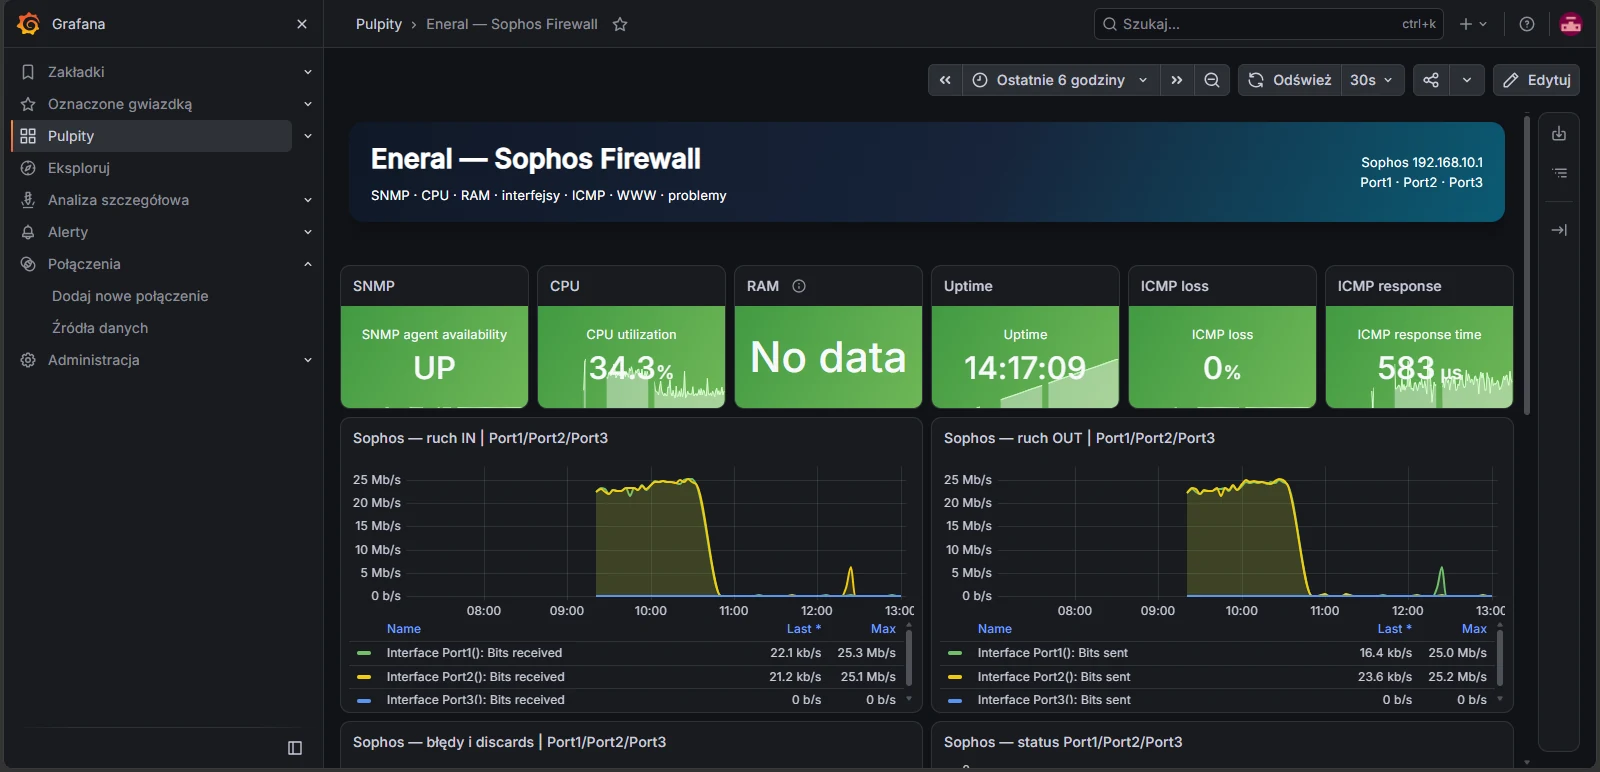Open the RAM panel info icon
Viewport: 1600px width, 772px height.
click(799, 286)
